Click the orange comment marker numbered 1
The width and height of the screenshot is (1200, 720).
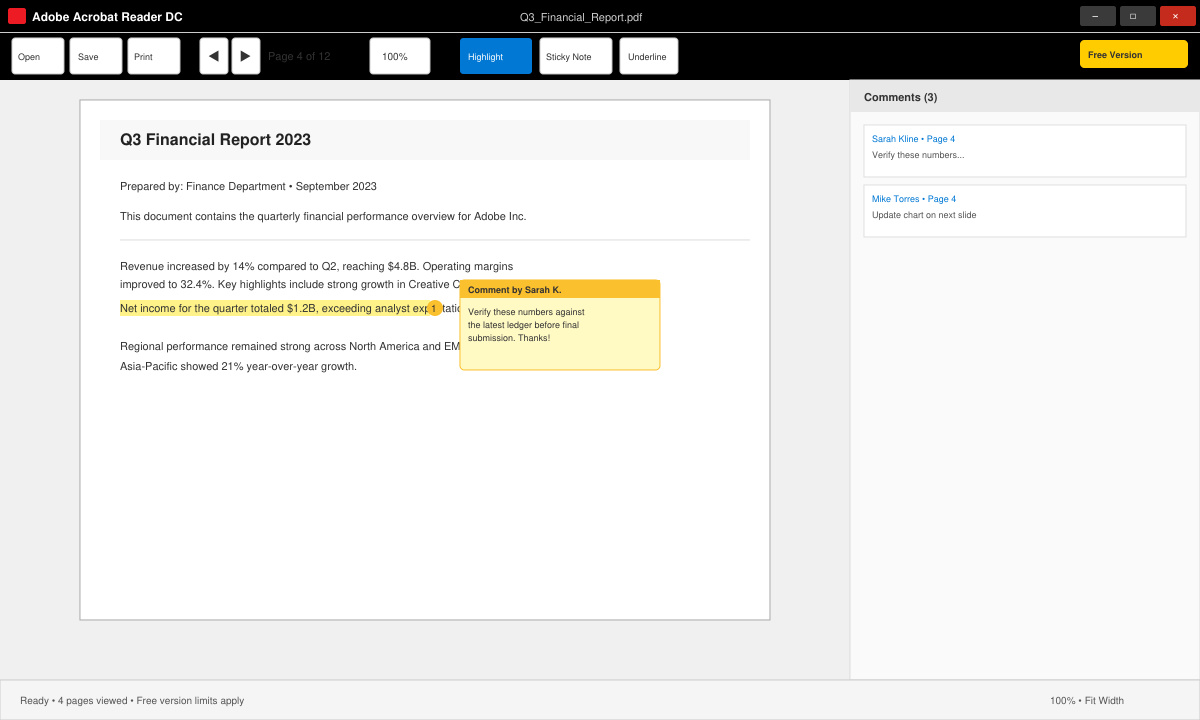[434, 308]
